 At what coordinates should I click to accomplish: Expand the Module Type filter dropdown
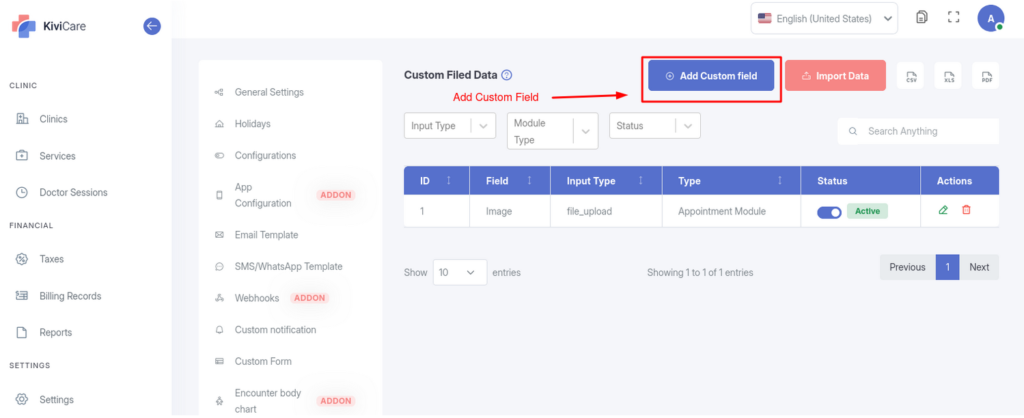tap(551, 131)
